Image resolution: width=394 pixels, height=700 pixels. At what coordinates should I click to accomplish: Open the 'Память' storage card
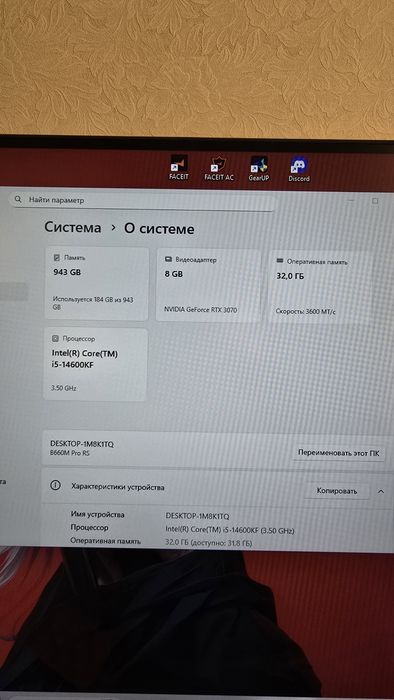coord(96,284)
